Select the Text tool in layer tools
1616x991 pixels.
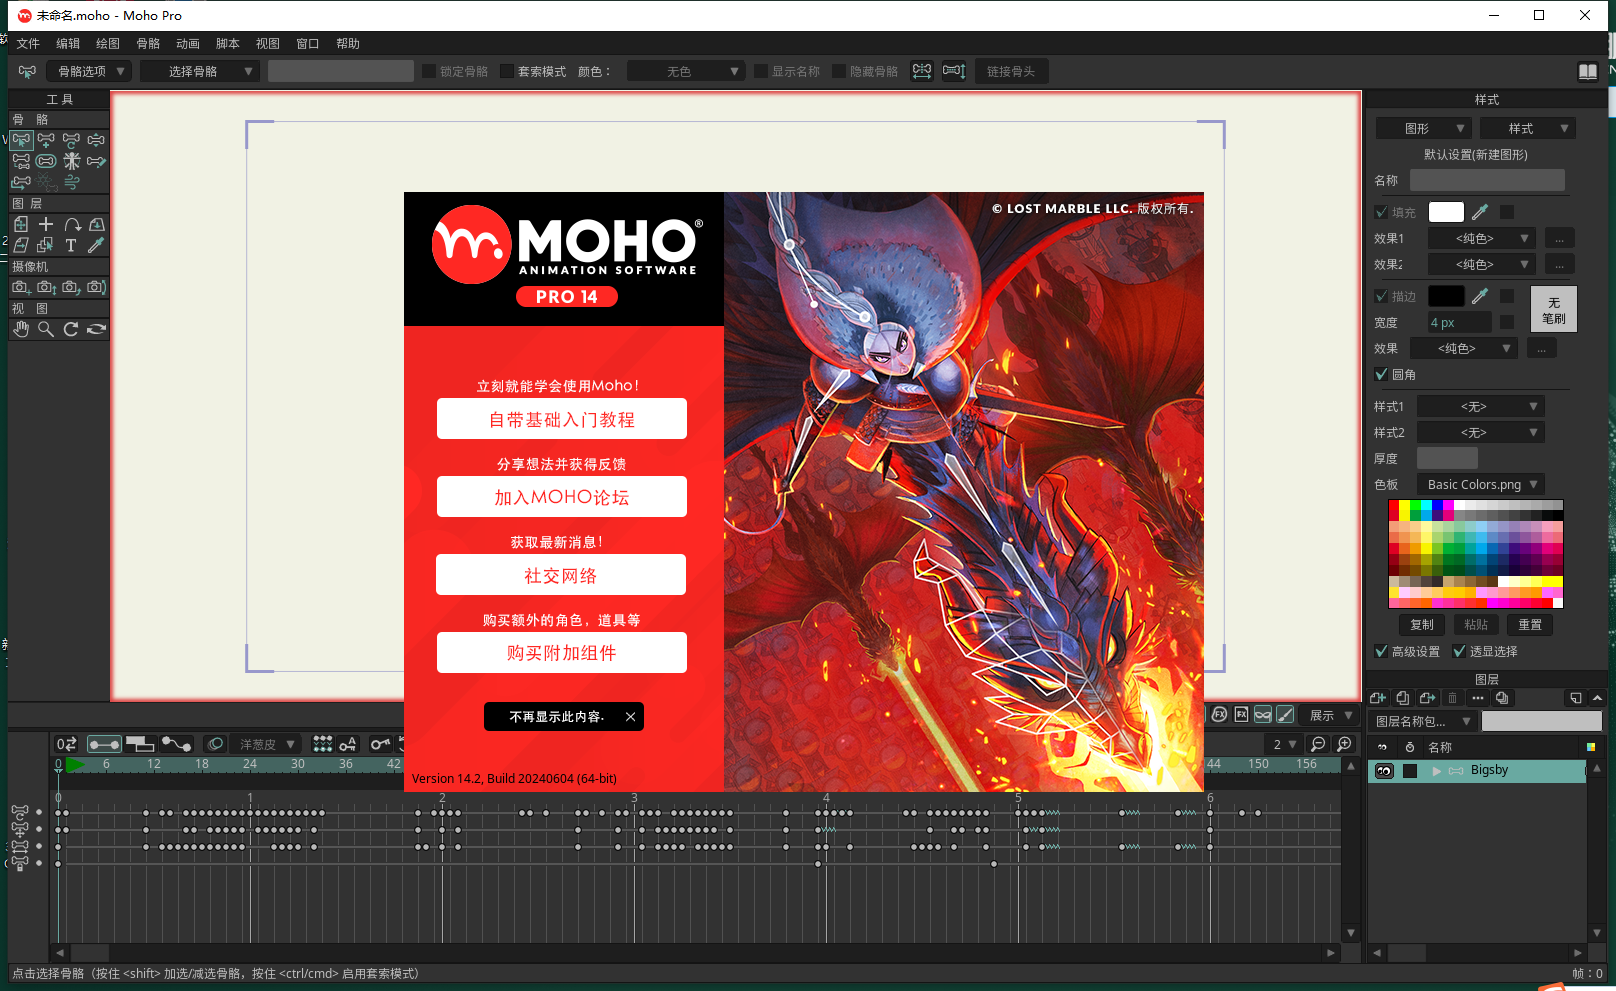point(72,245)
